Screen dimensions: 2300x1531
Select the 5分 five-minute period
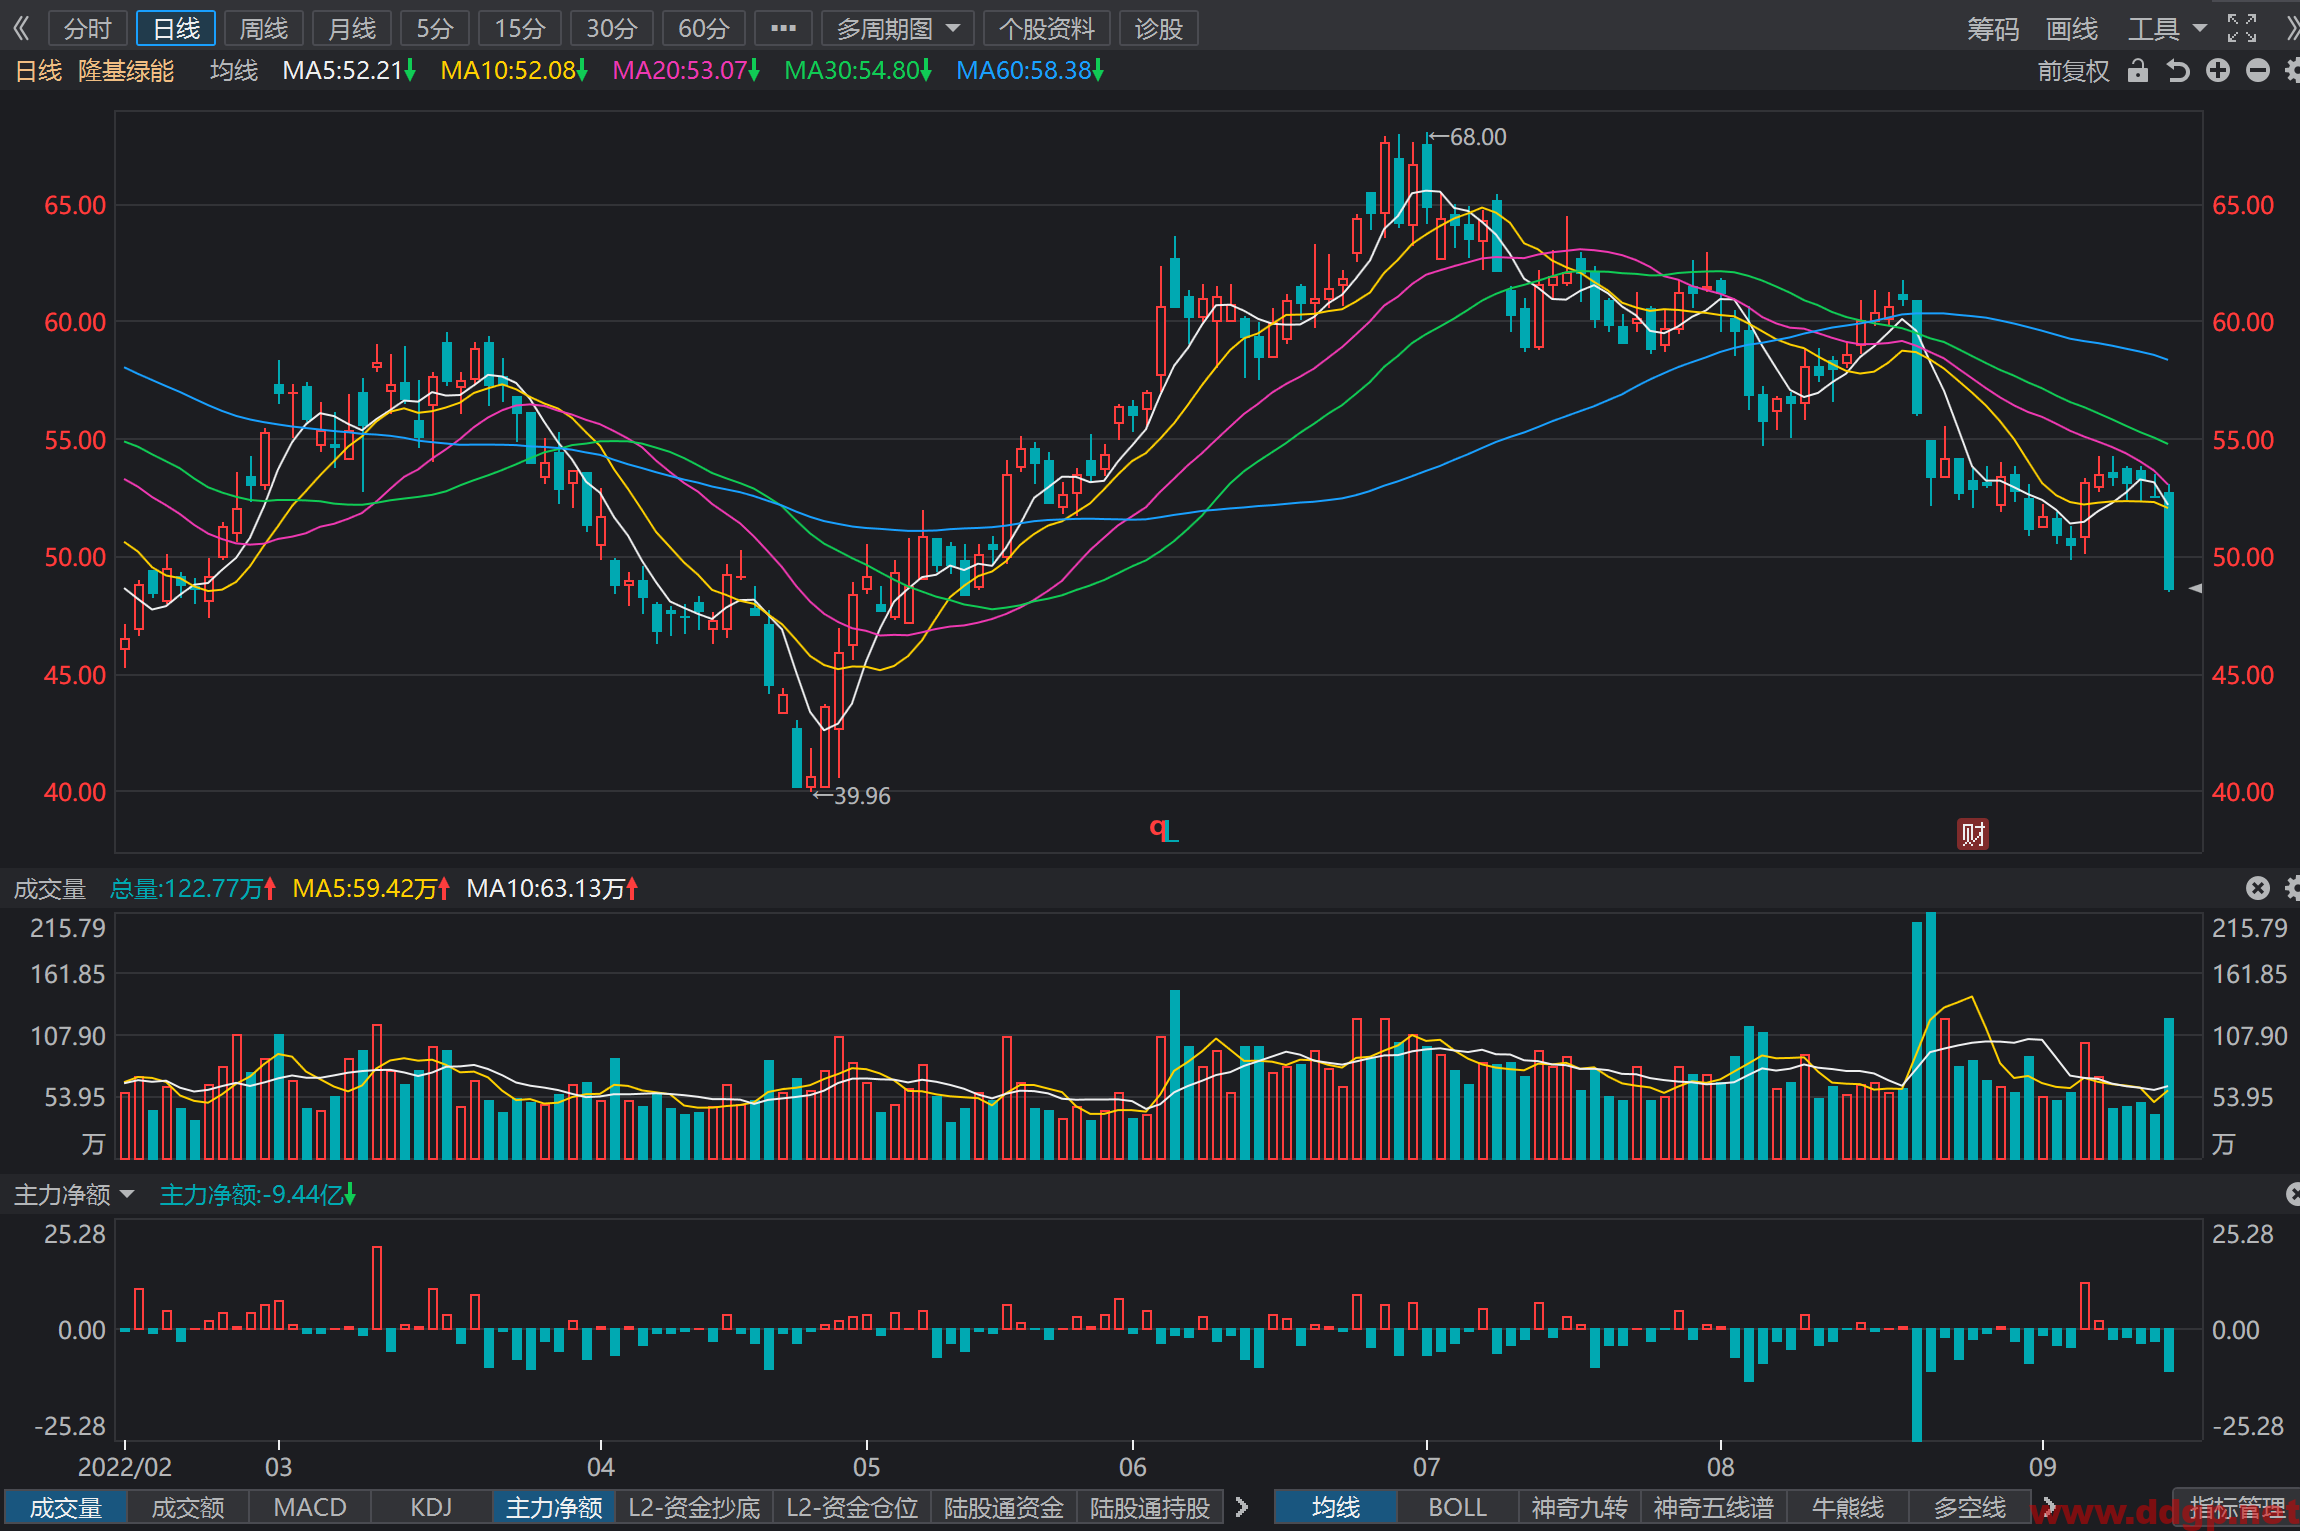(x=435, y=28)
